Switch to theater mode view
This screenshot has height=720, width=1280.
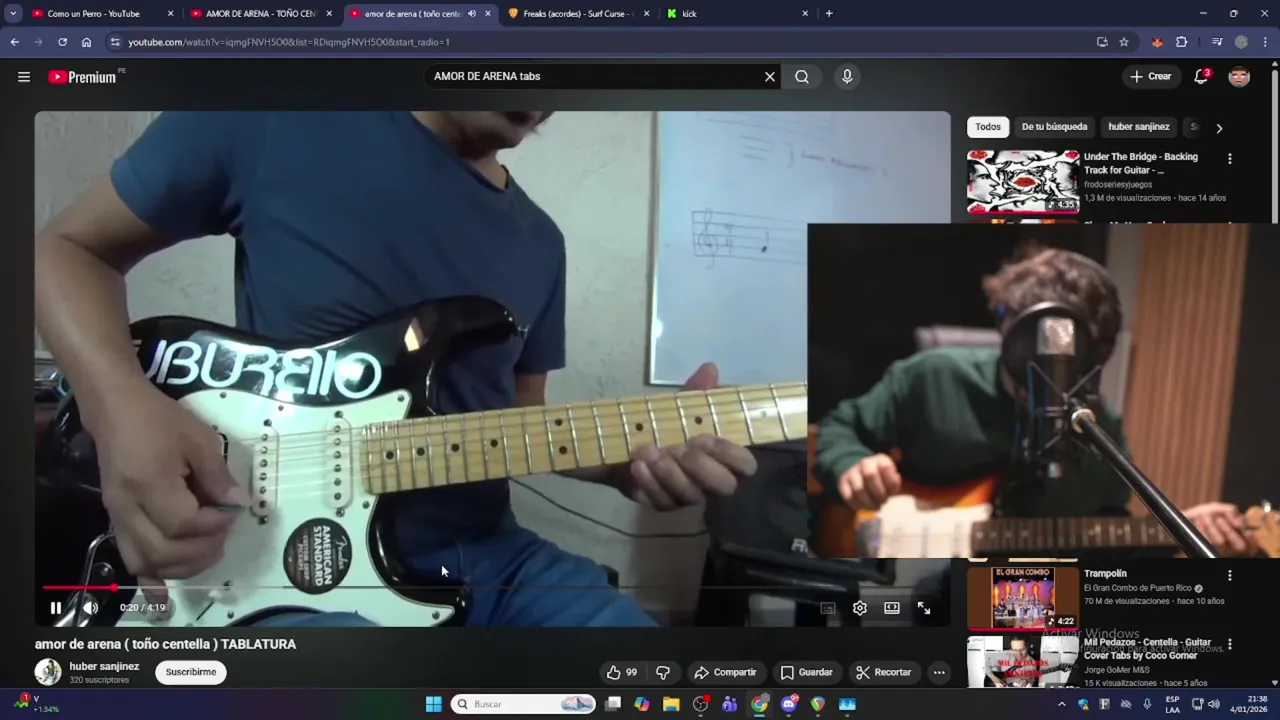892,607
